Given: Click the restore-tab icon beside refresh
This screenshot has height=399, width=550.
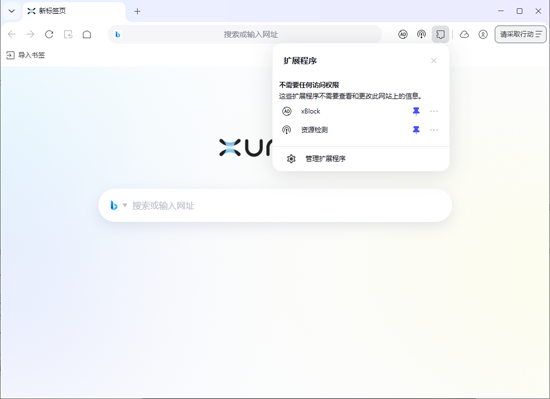Looking at the screenshot, I should point(68,34).
